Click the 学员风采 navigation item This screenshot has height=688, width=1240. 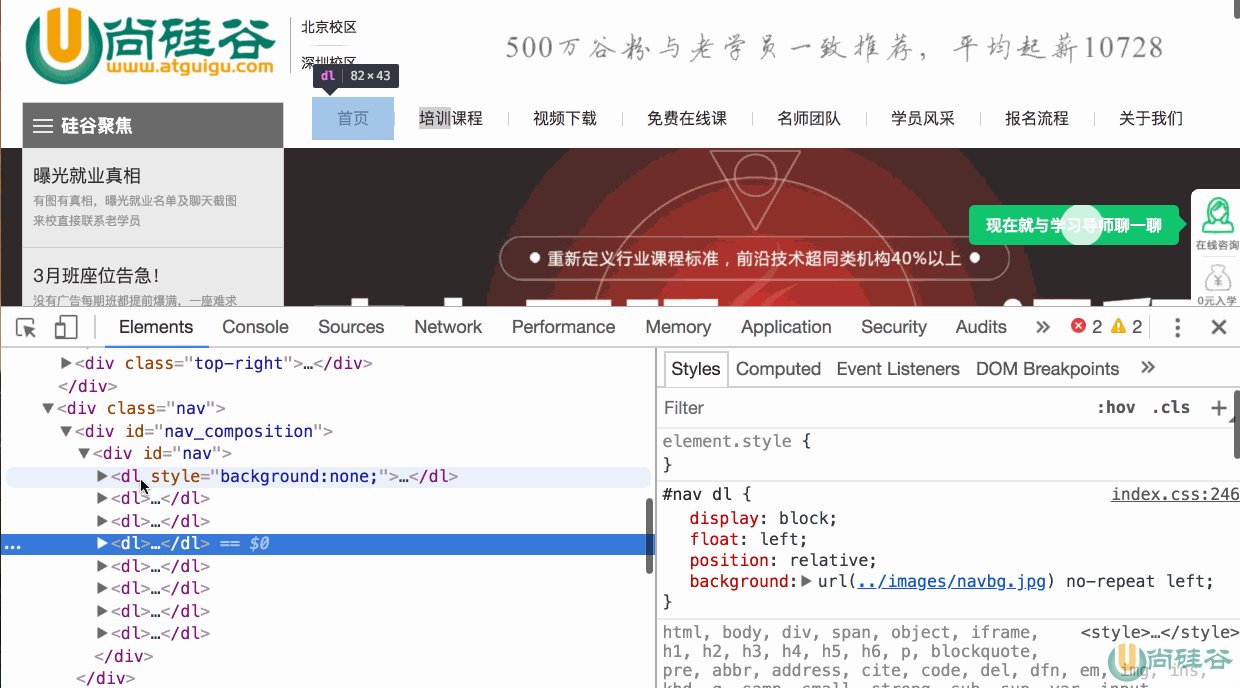tap(923, 118)
